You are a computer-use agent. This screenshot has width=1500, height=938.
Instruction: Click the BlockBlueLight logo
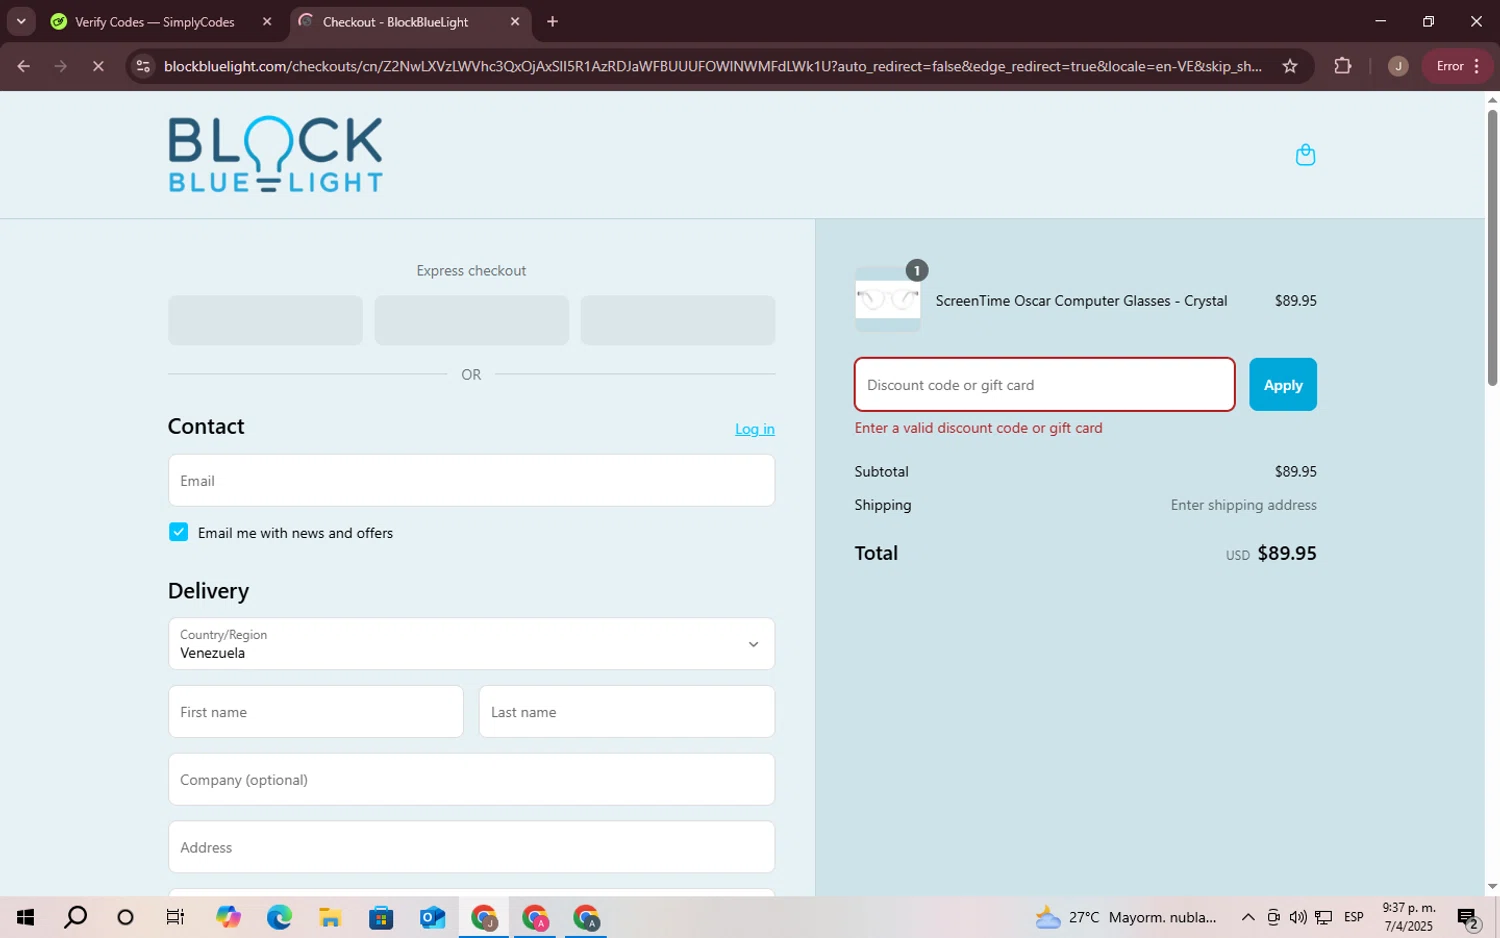click(276, 154)
